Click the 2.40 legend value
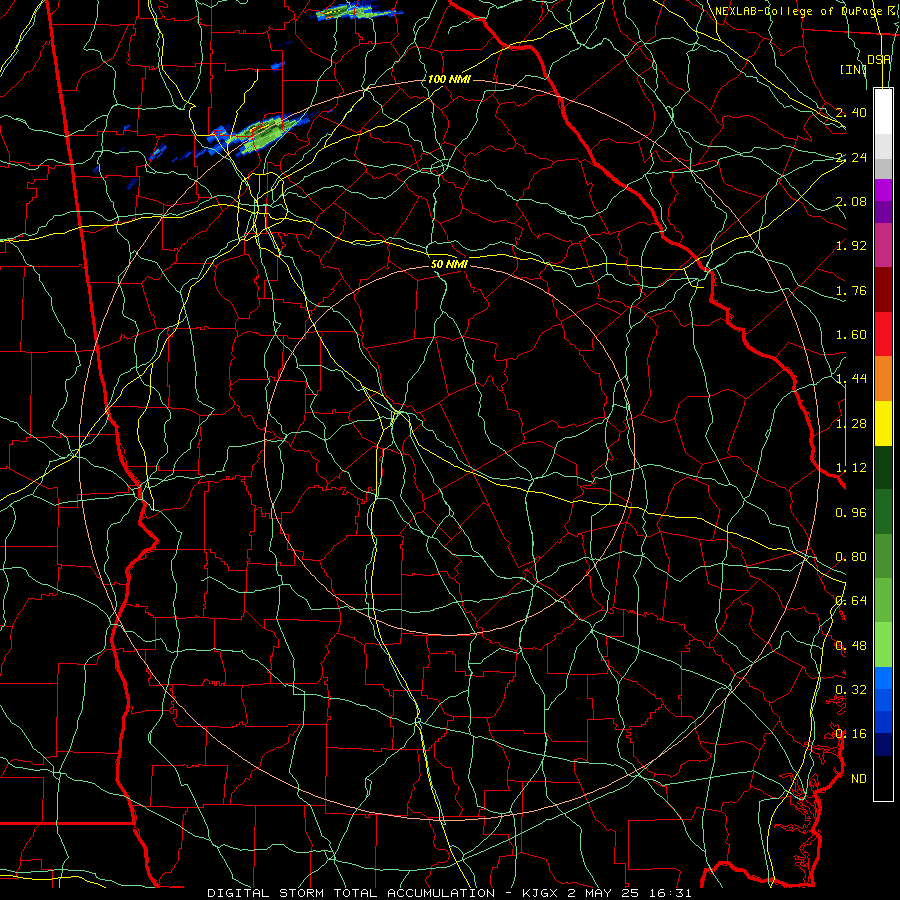This screenshot has width=900, height=900. point(851,112)
